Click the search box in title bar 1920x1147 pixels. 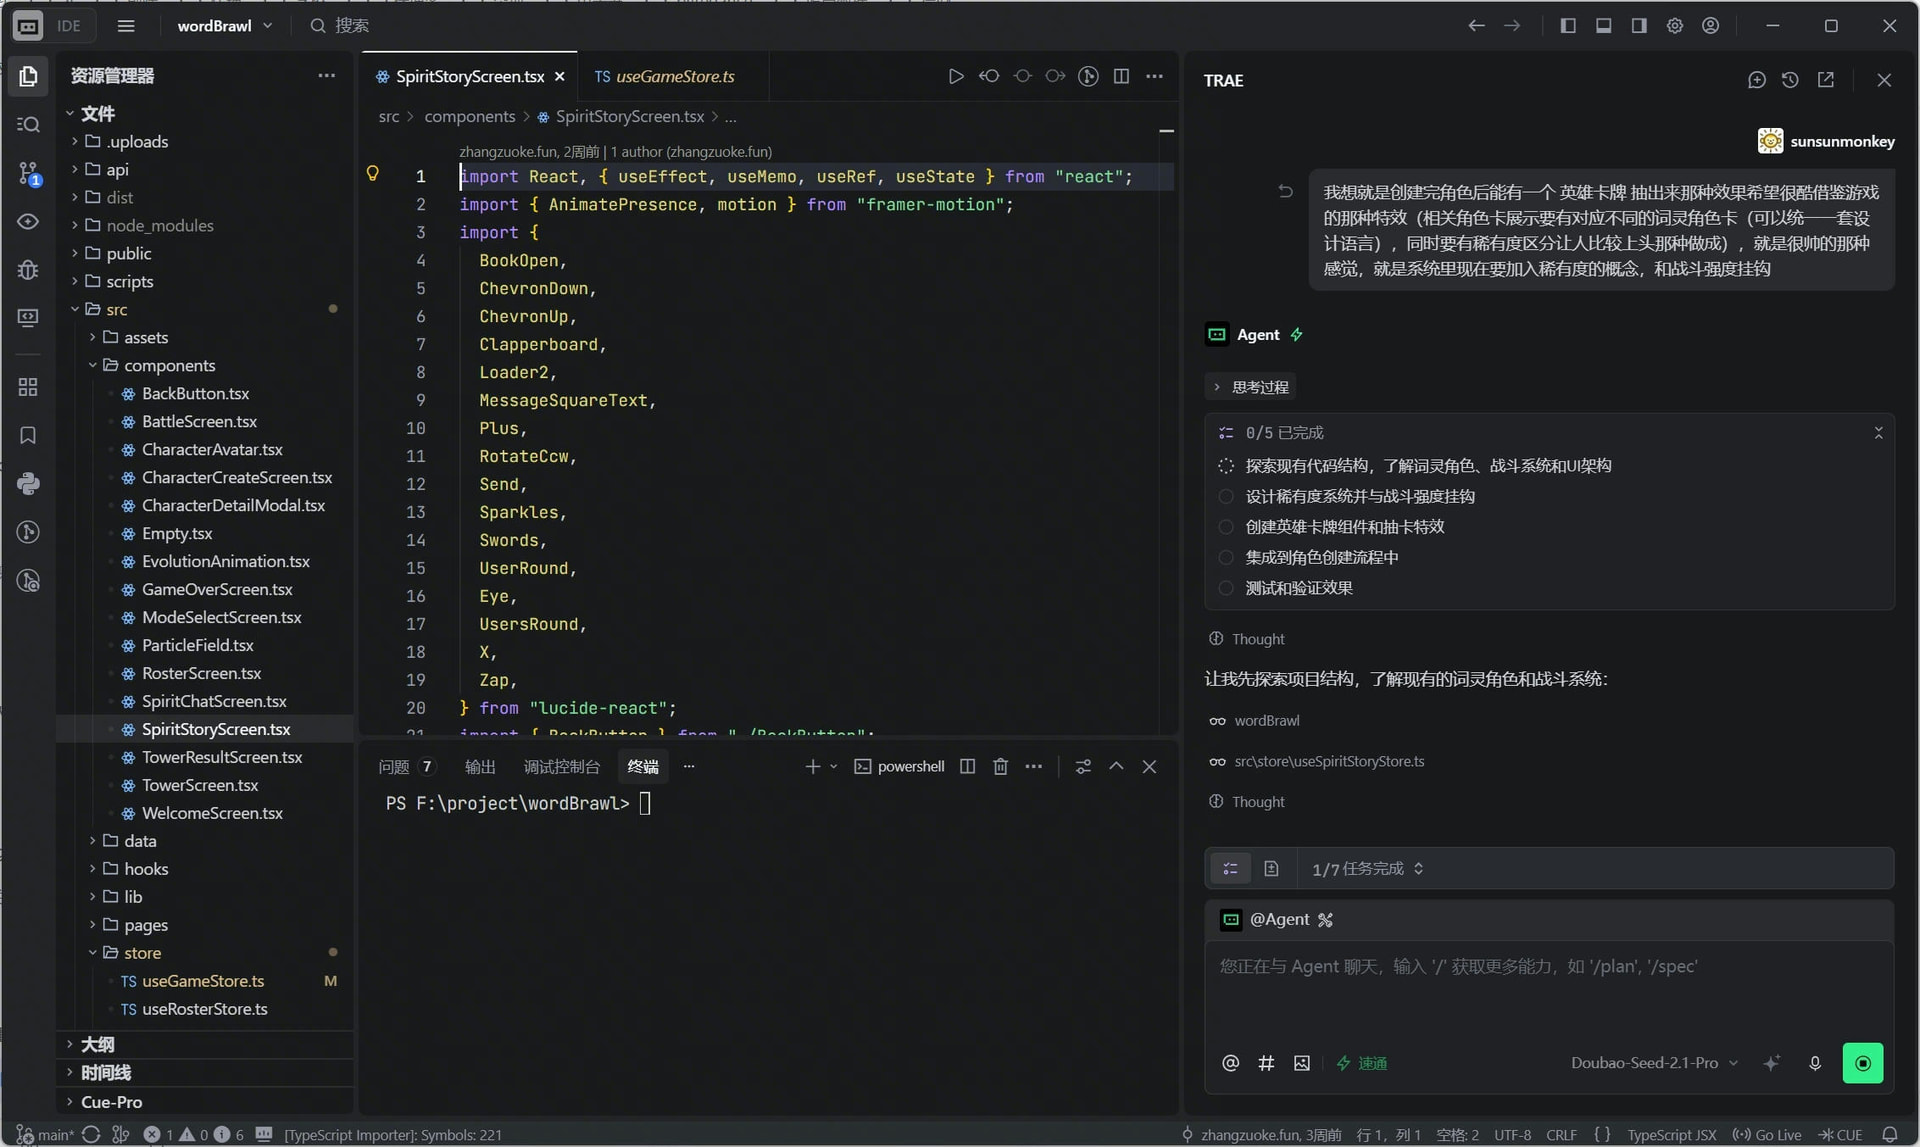340,26
